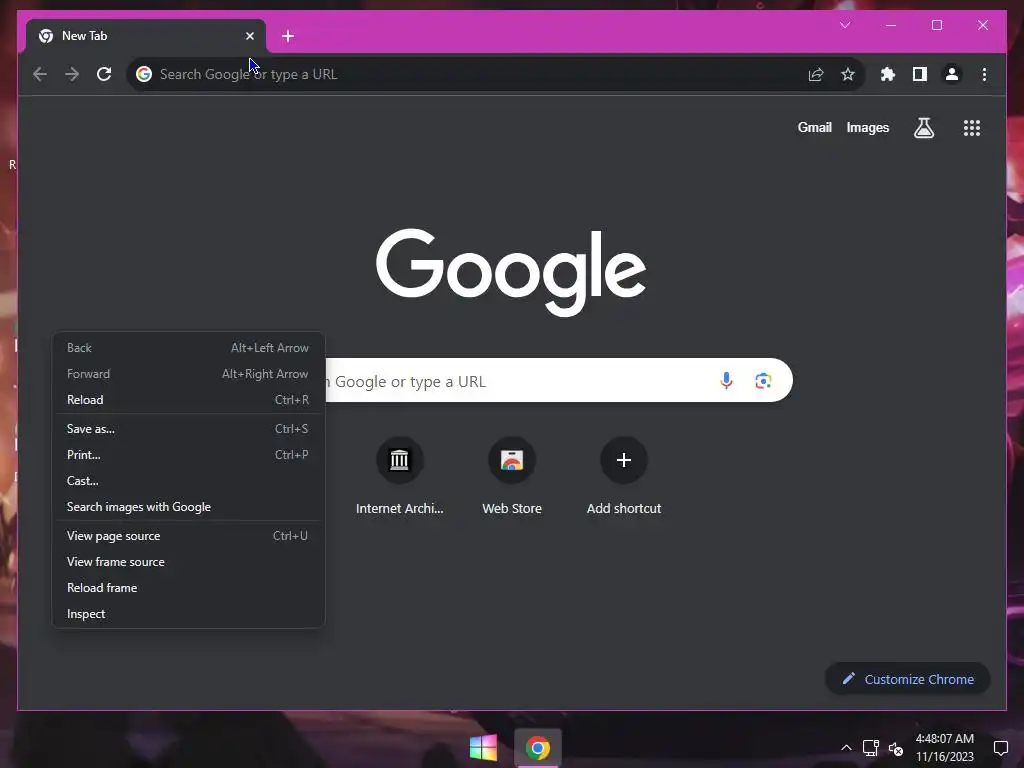Click the Customize Chrome button
Screen dimensions: 1024x768
(x=908, y=679)
